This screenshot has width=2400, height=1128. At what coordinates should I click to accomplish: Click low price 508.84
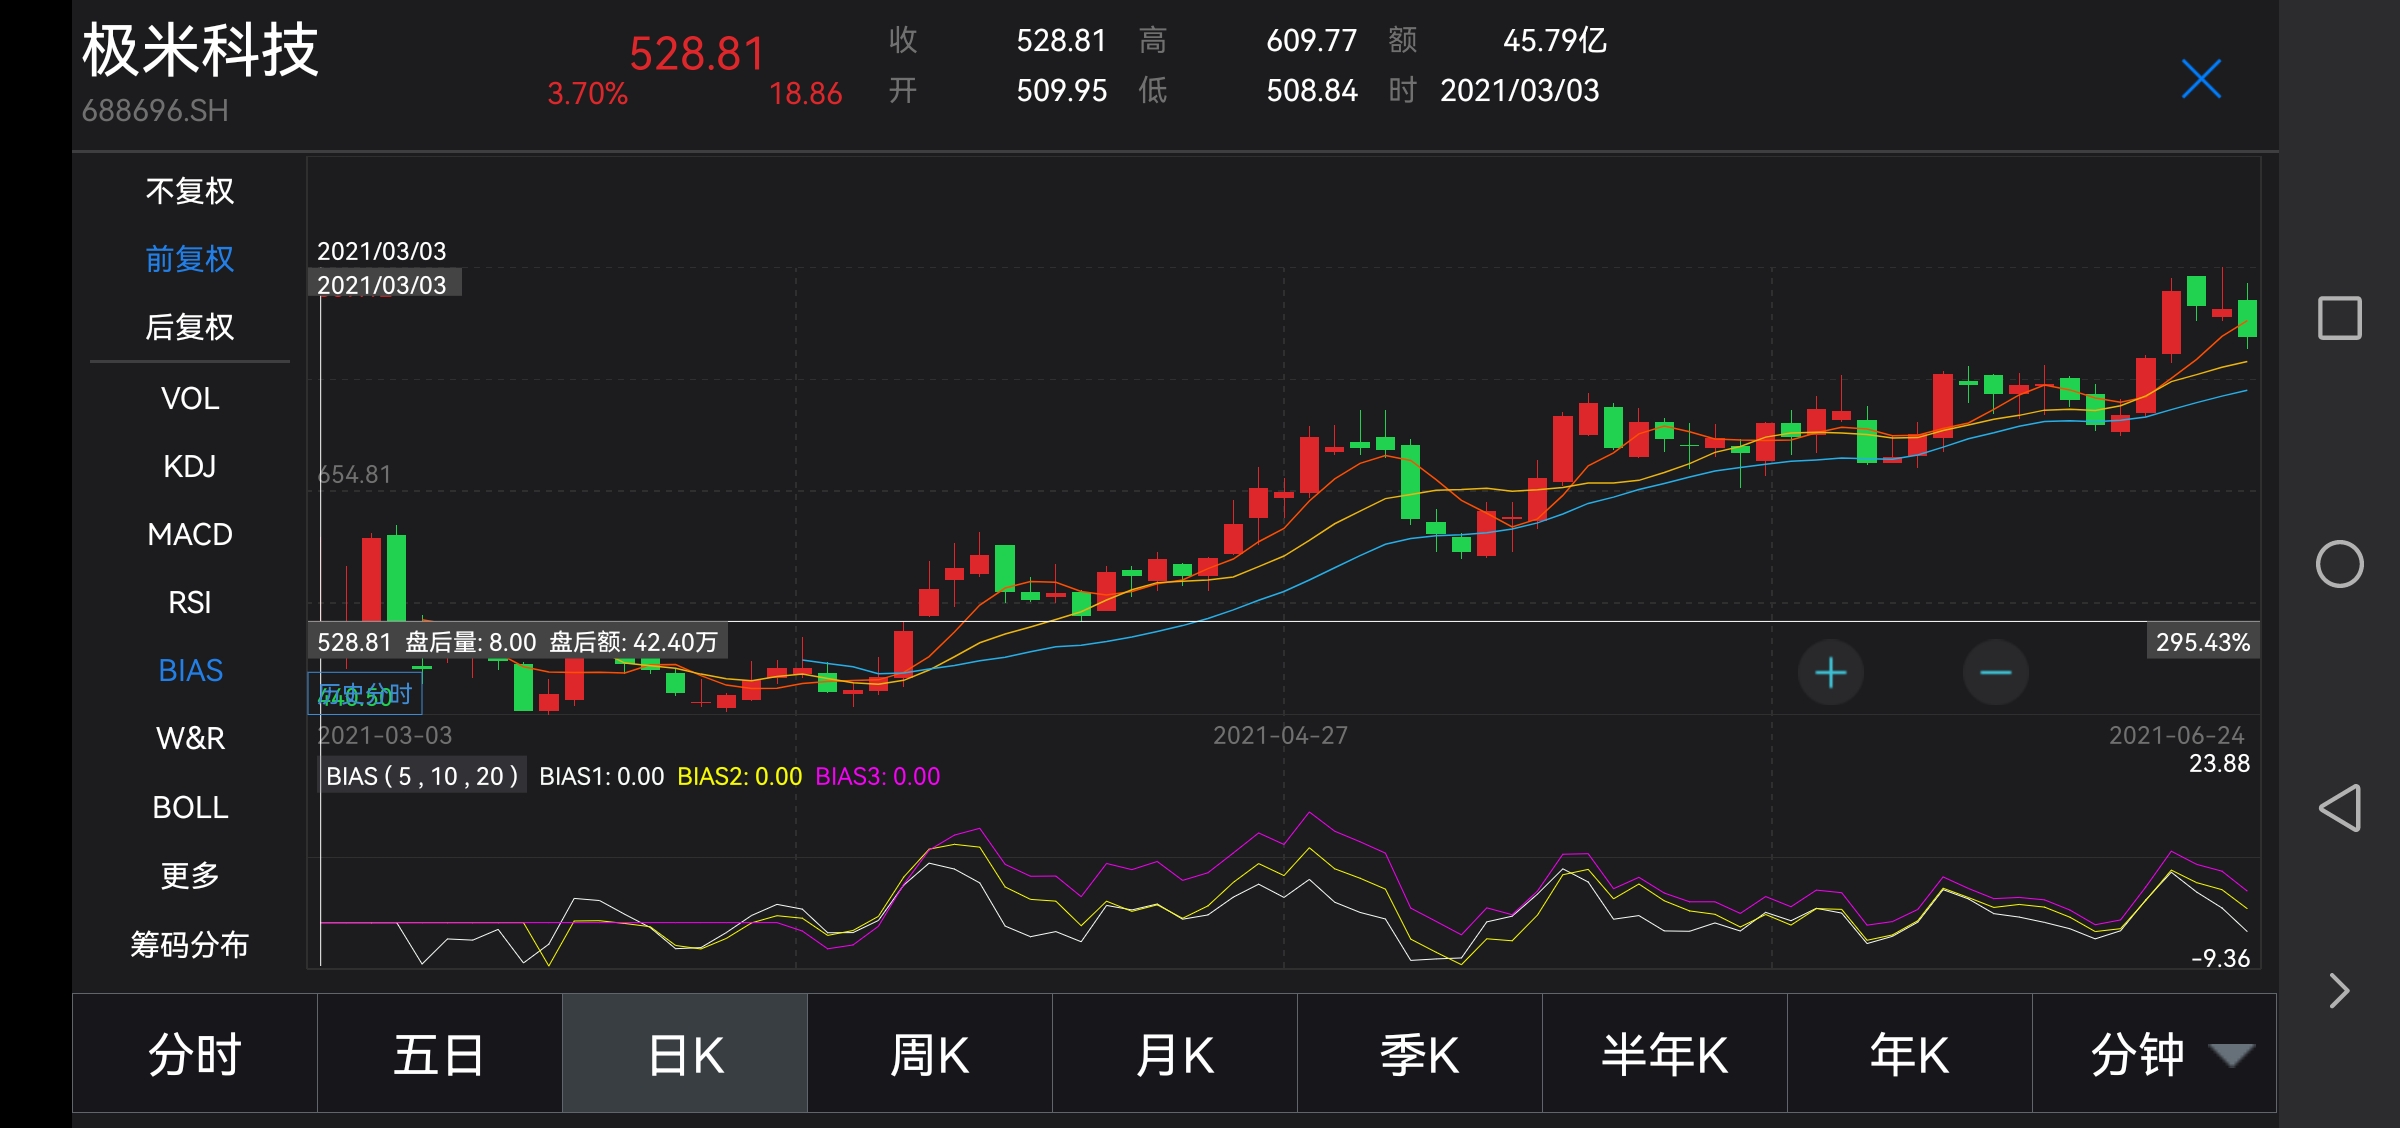1312,90
